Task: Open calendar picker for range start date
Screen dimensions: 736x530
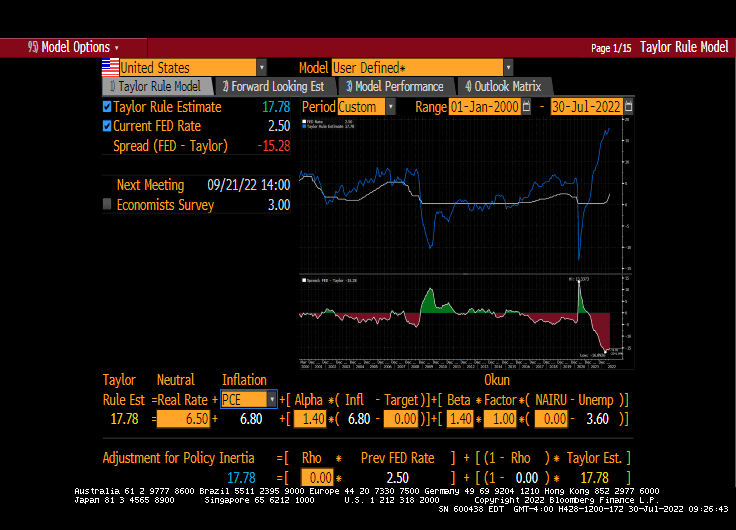Action: click(x=526, y=107)
